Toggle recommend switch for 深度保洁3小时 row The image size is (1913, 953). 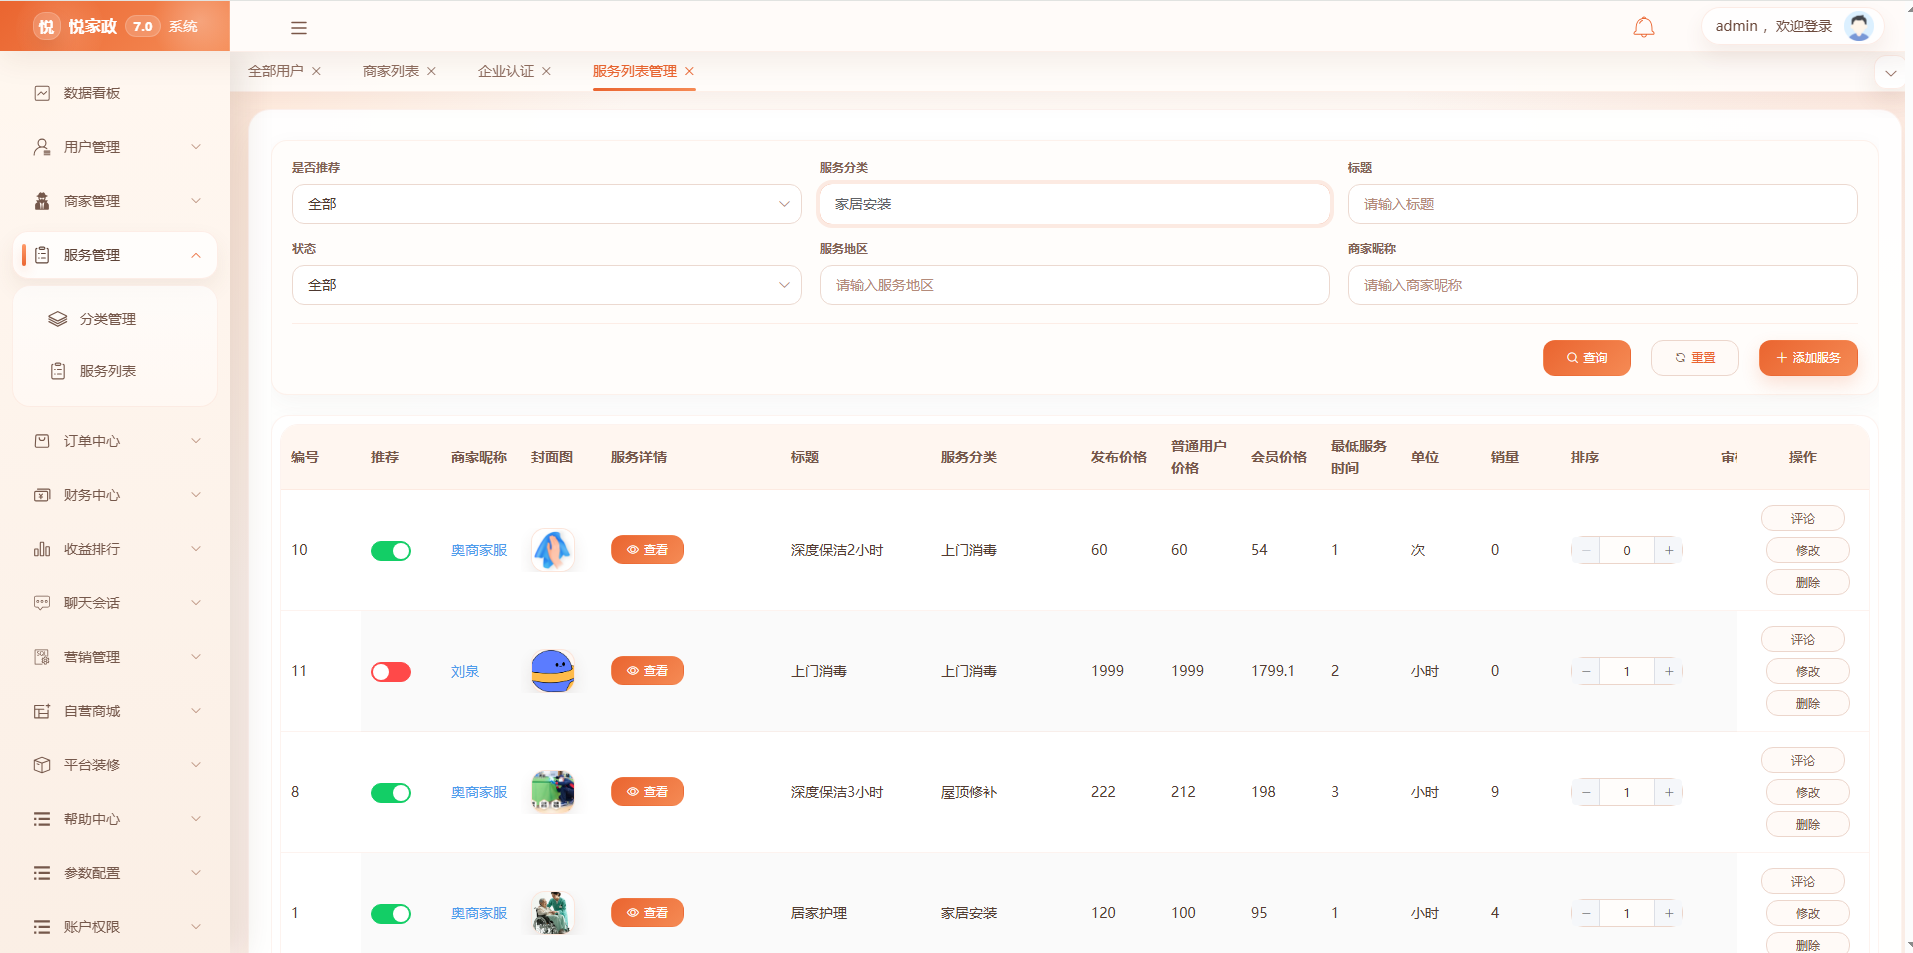coord(391,793)
